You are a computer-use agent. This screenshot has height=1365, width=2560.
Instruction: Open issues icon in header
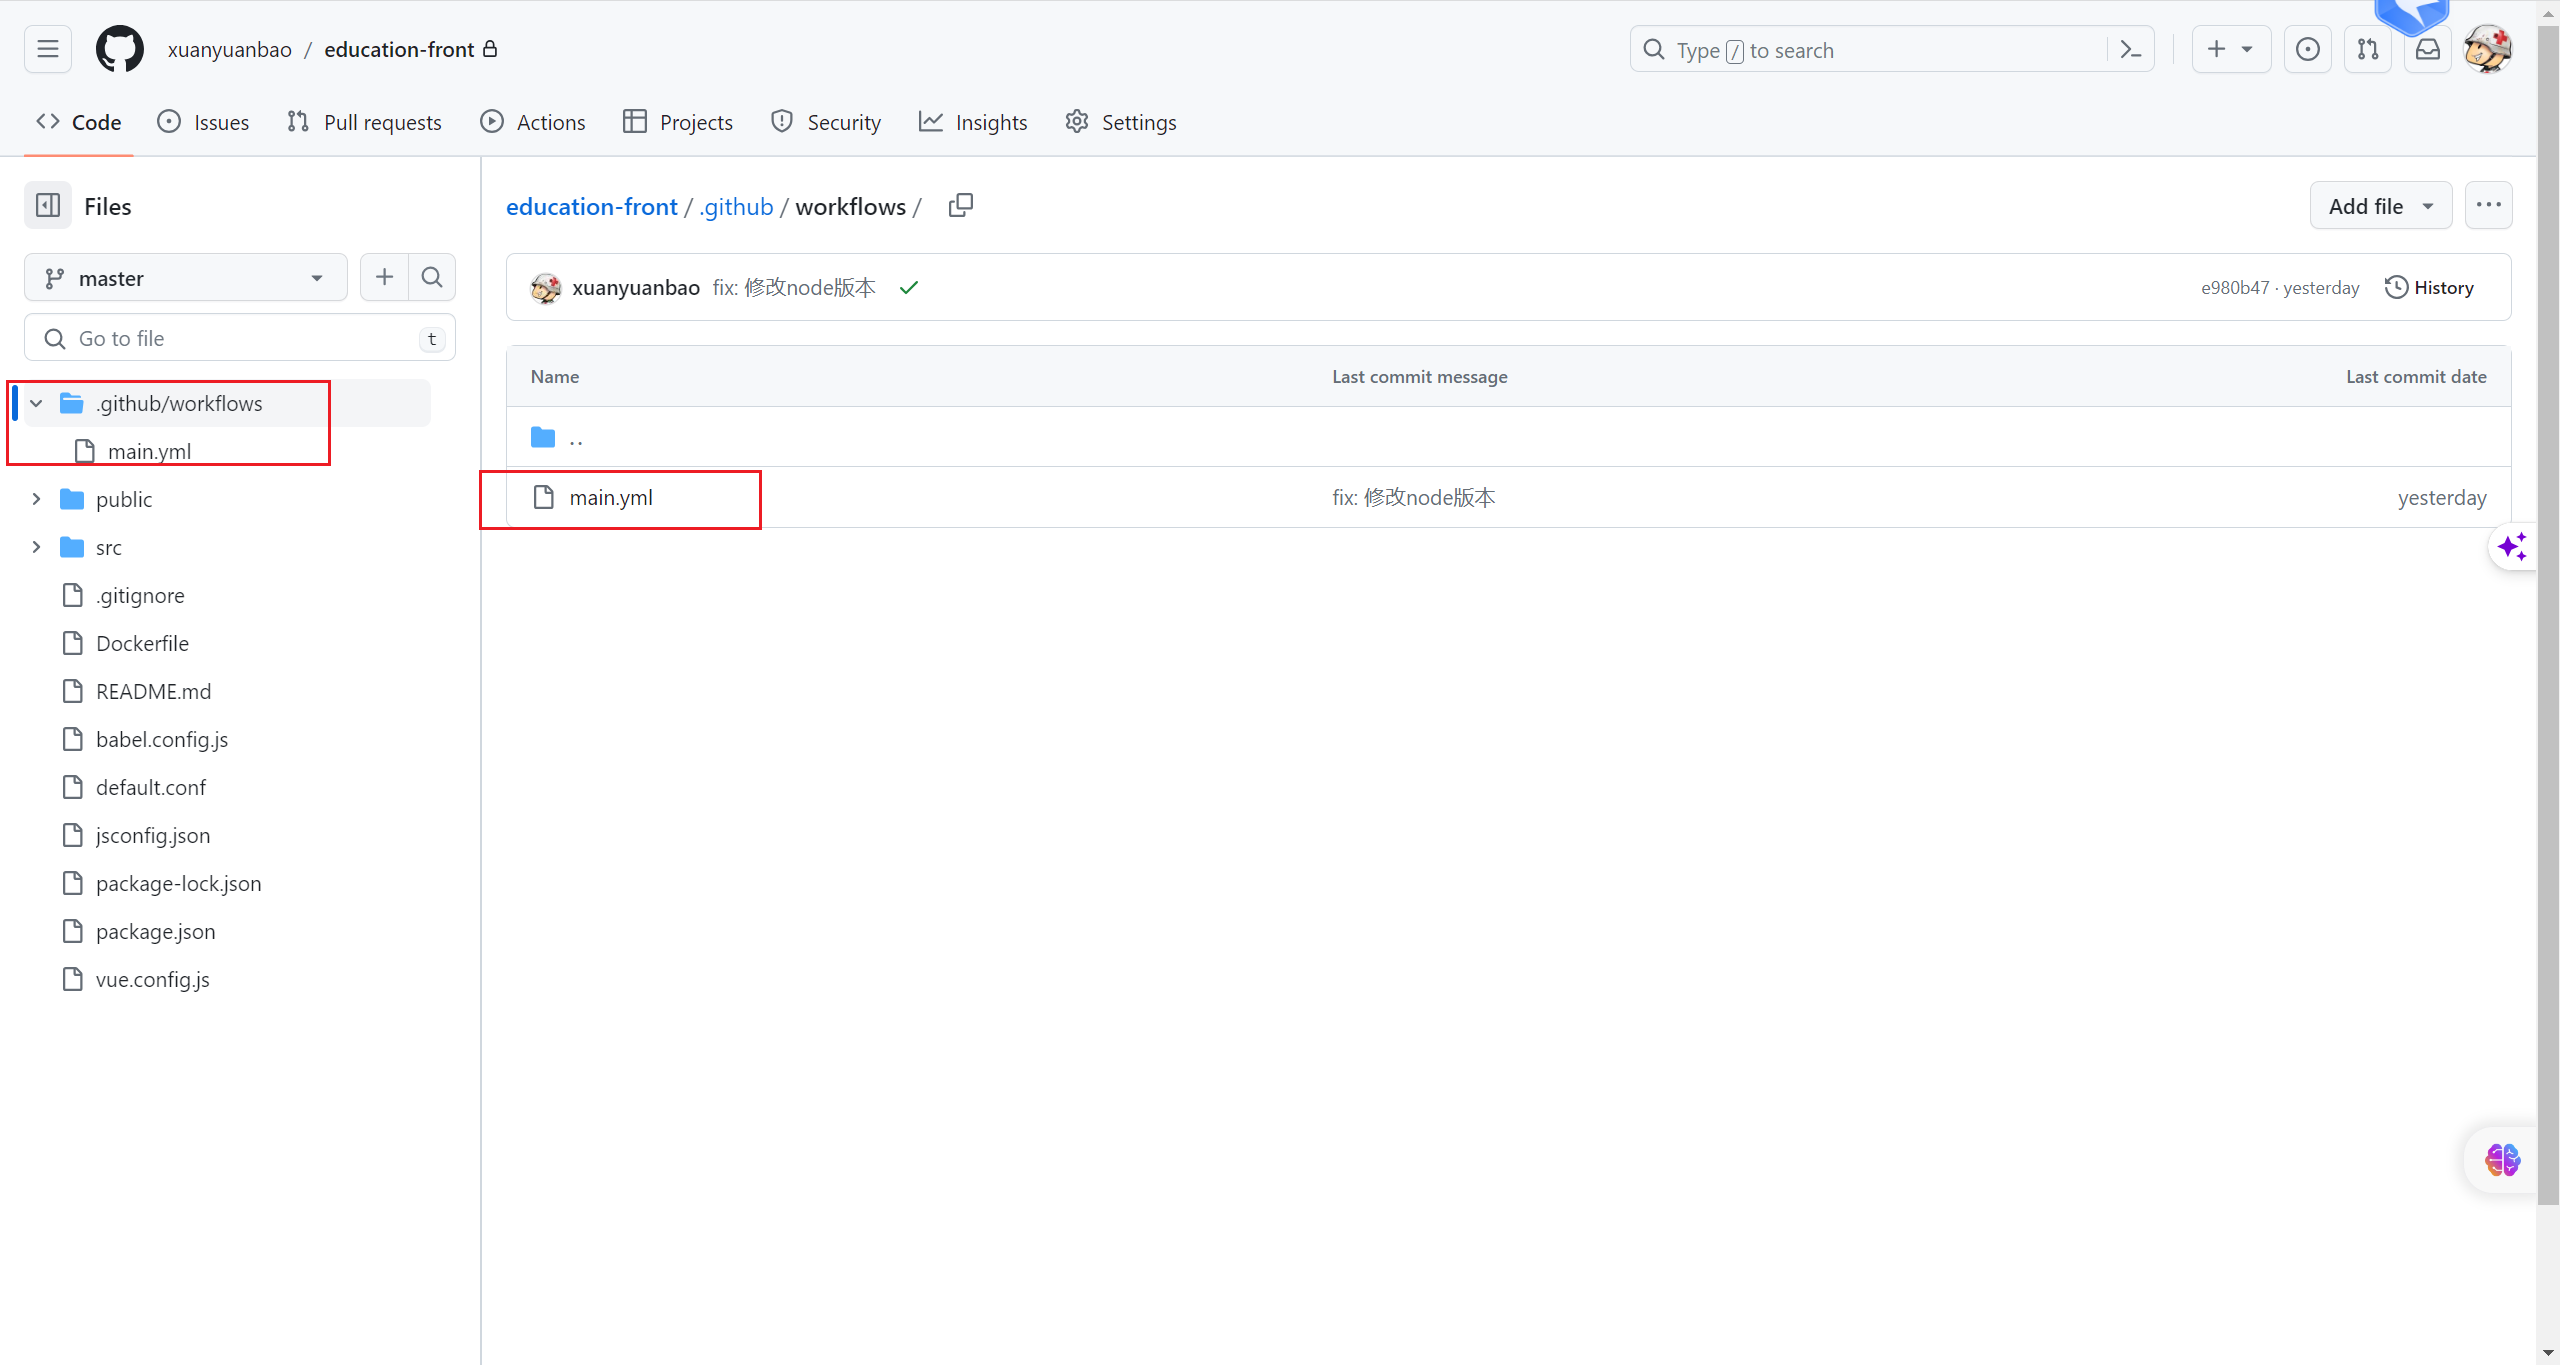pos(2308,49)
